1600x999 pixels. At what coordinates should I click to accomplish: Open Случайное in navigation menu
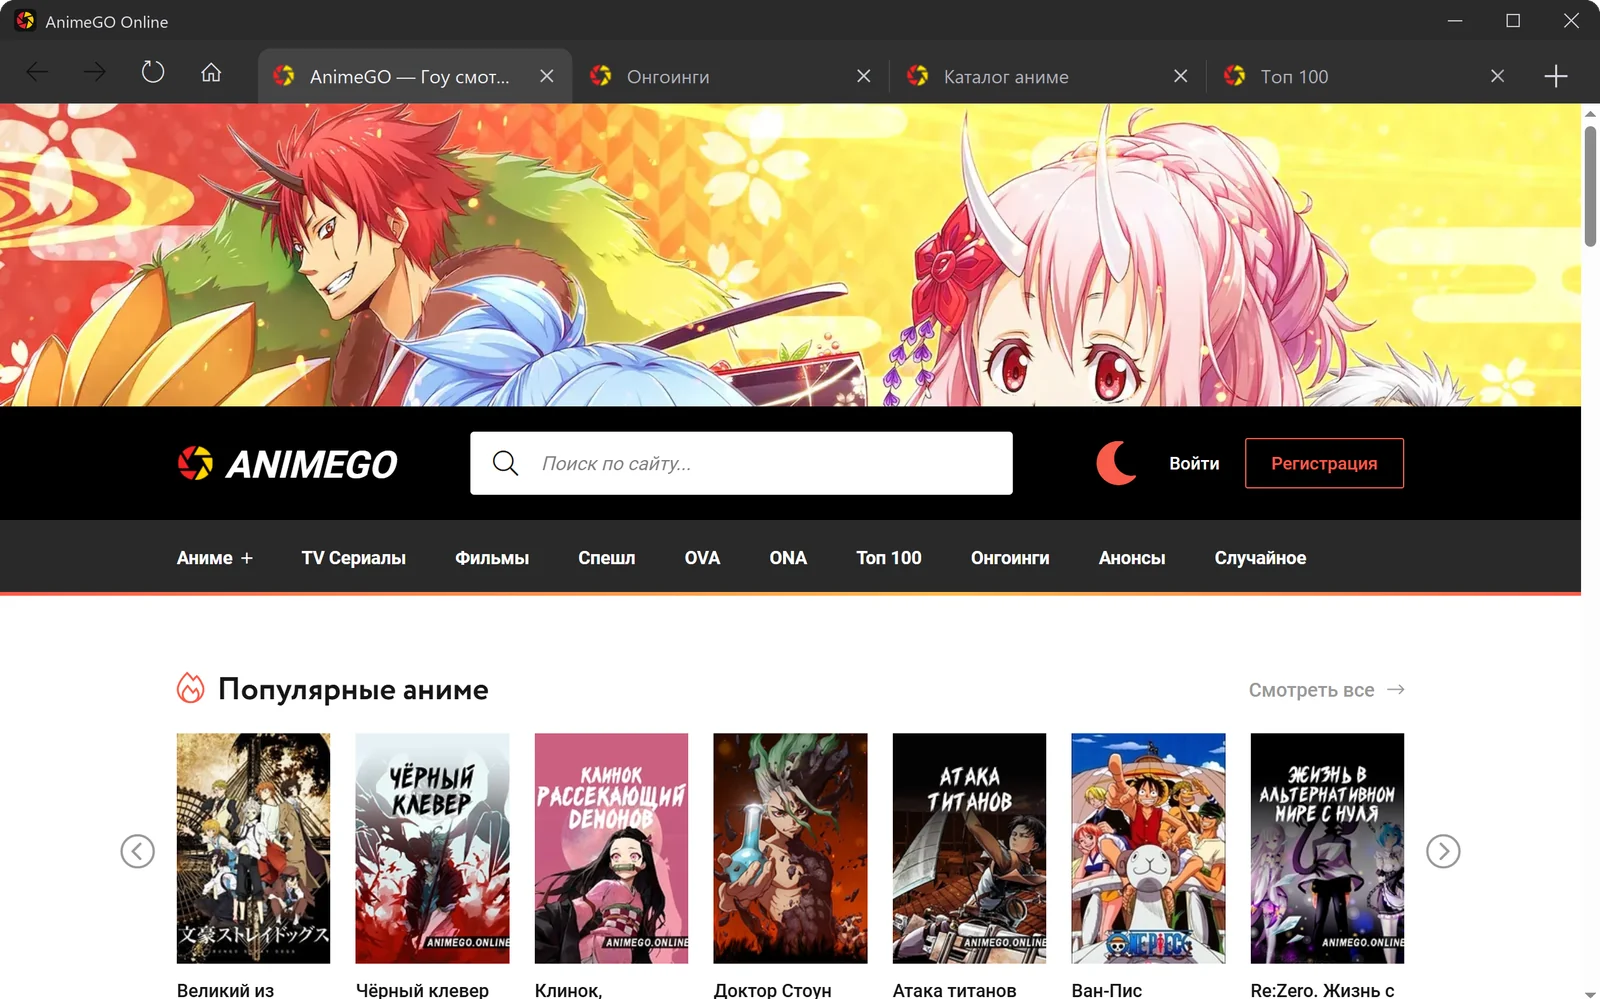click(x=1260, y=558)
